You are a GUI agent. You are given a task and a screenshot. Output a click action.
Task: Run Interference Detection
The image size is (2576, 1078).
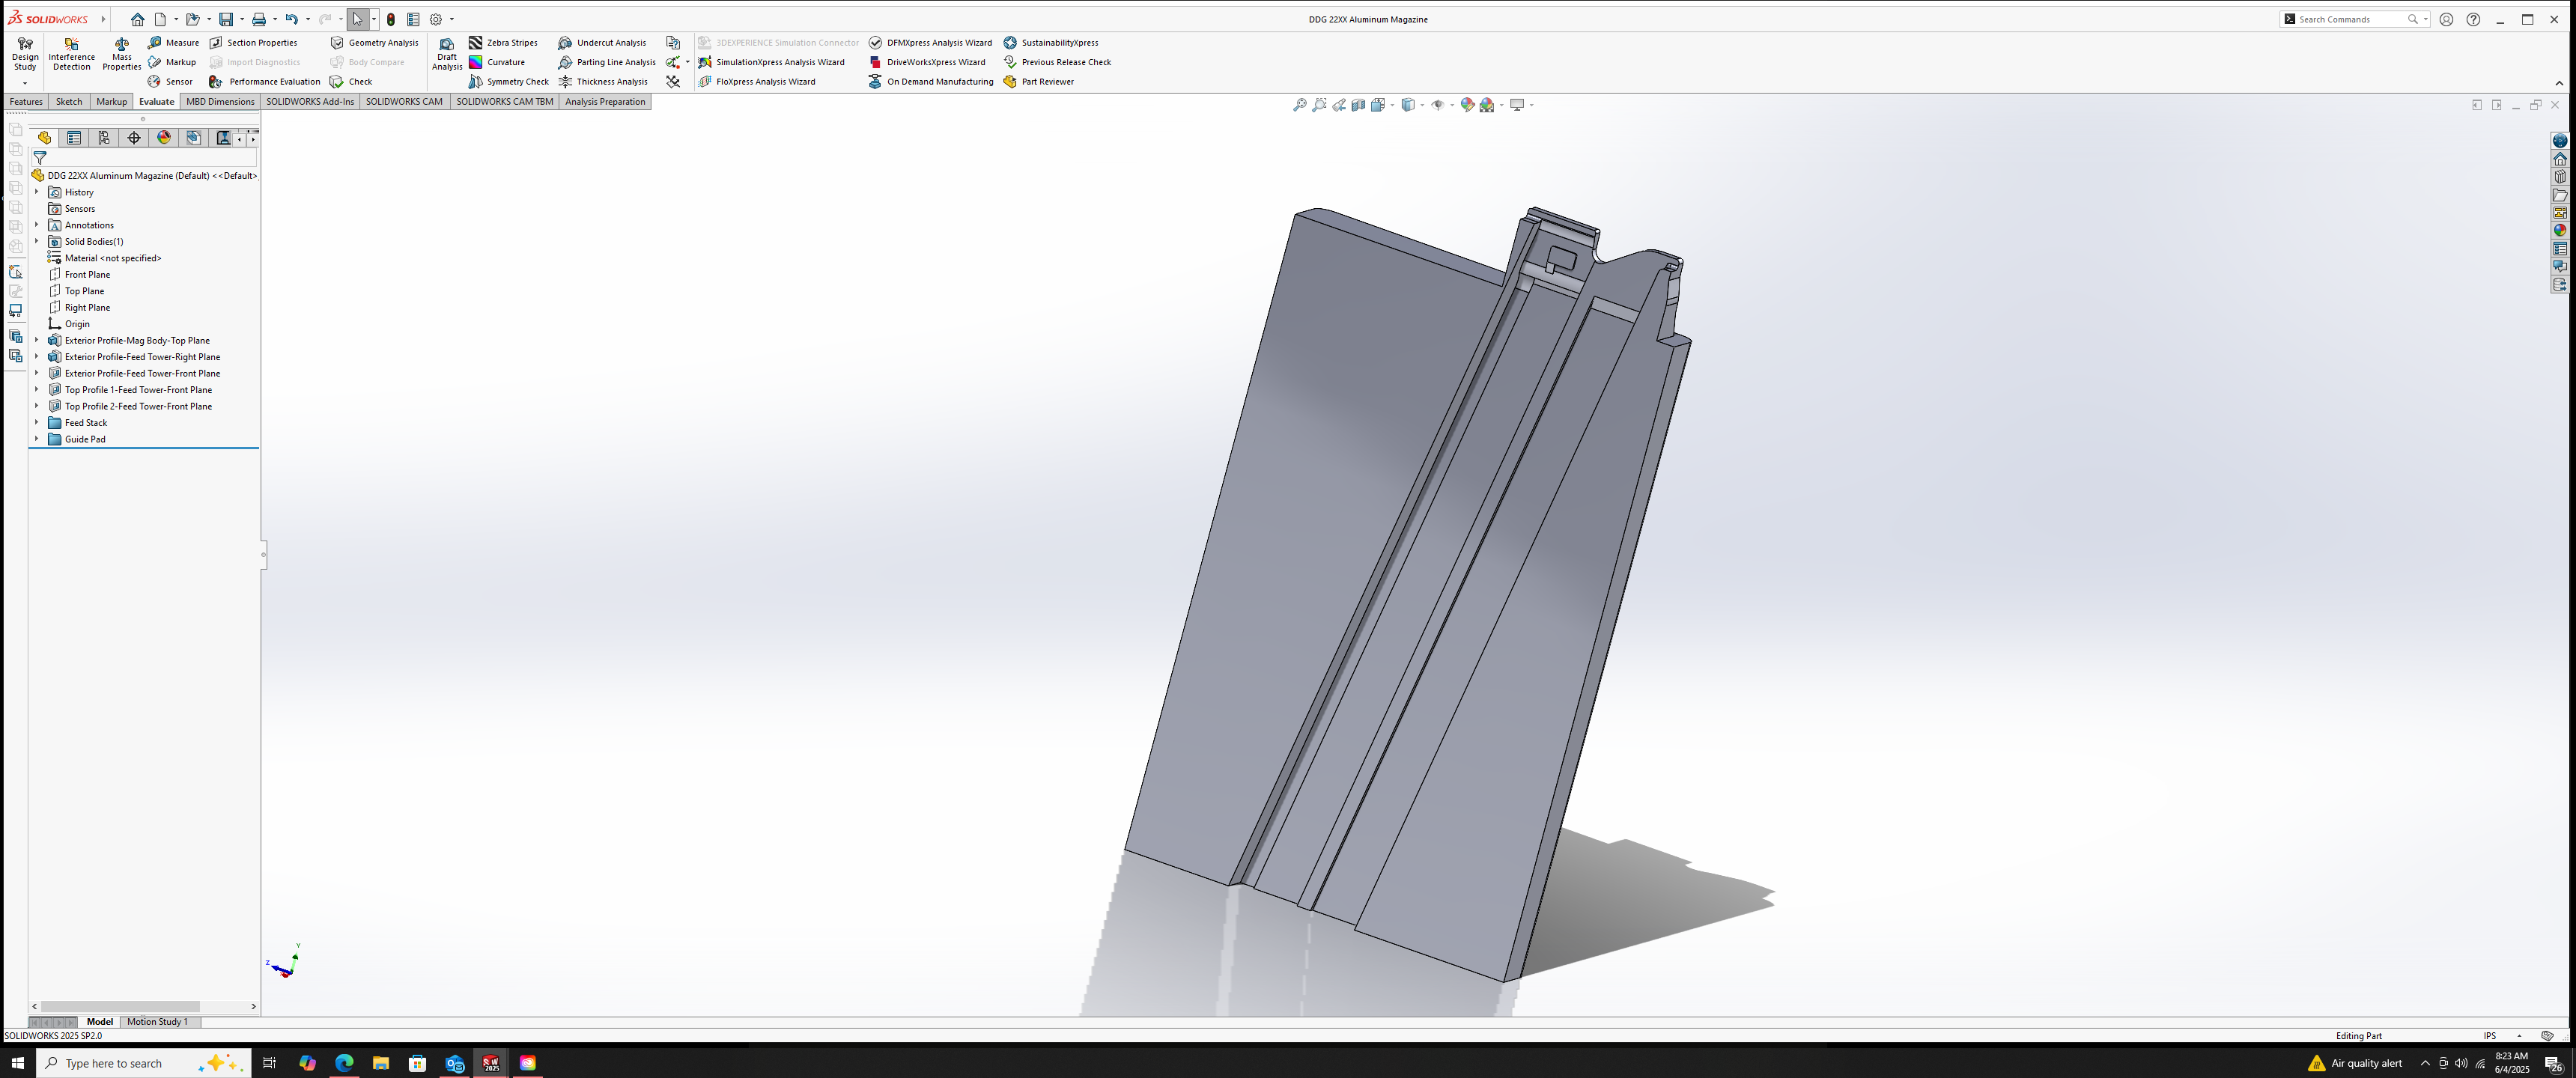[71, 55]
